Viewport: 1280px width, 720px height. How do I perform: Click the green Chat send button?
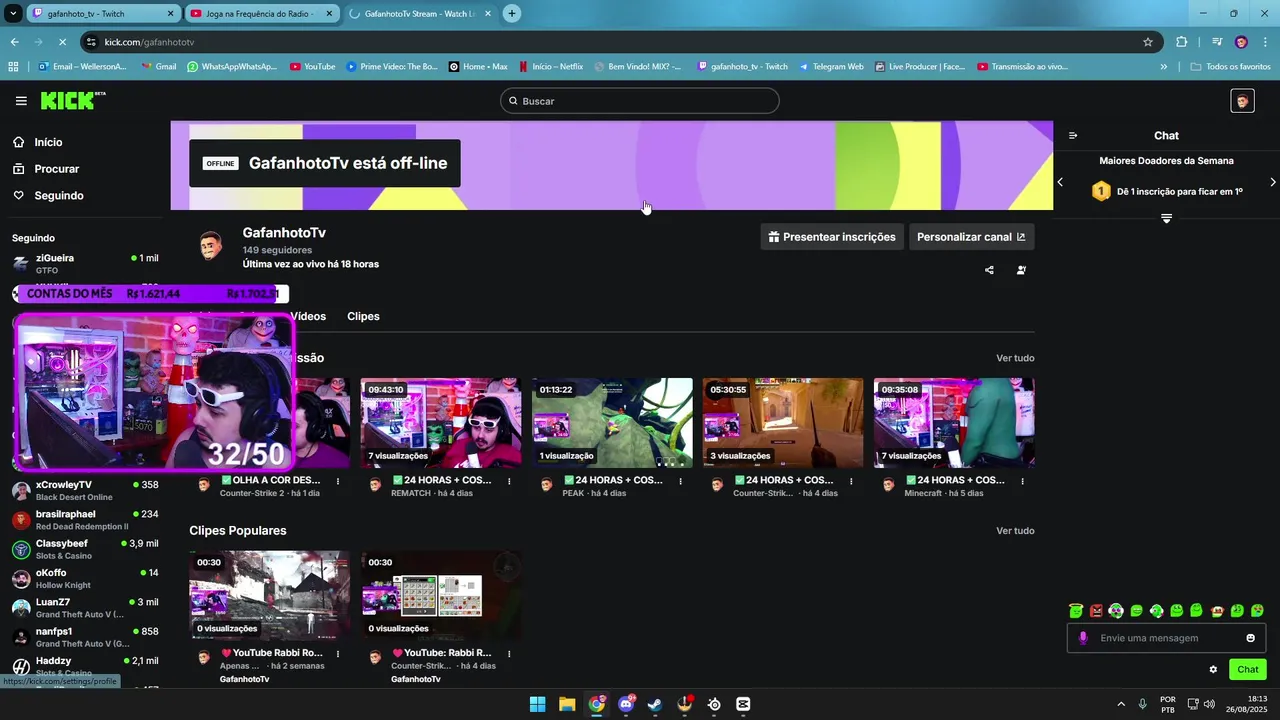1248,670
